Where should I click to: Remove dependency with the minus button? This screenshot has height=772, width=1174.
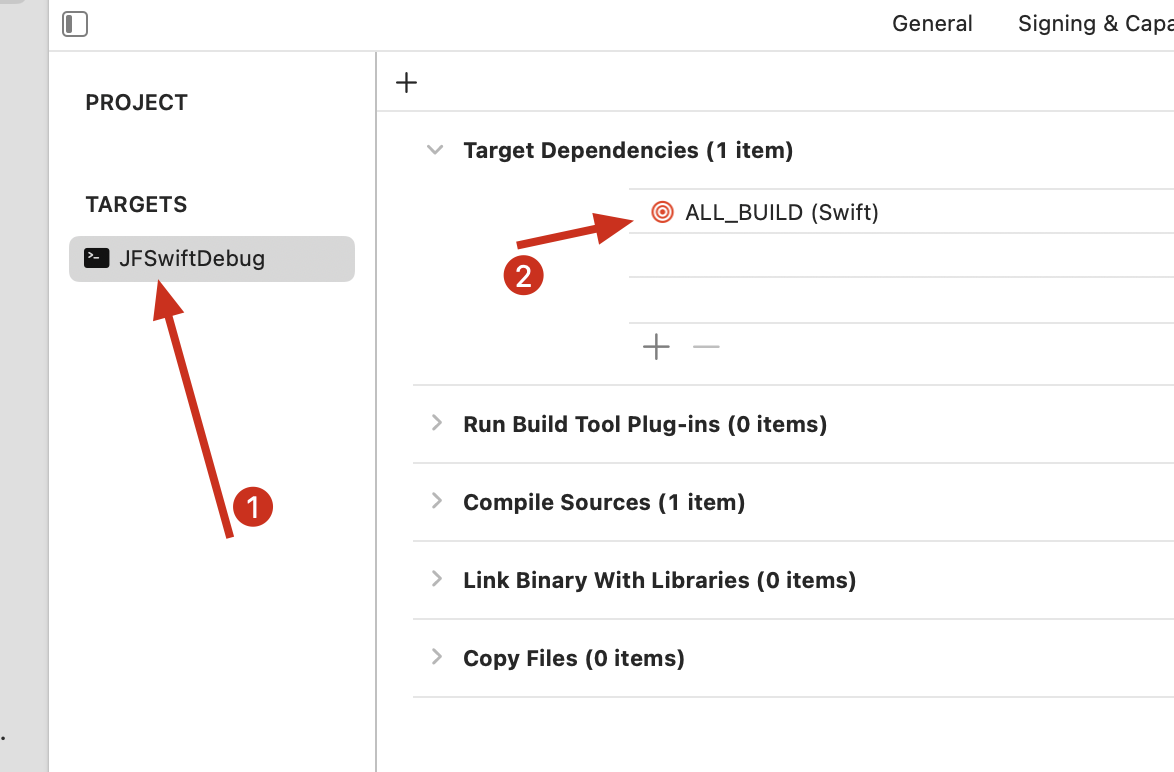tap(706, 347)
